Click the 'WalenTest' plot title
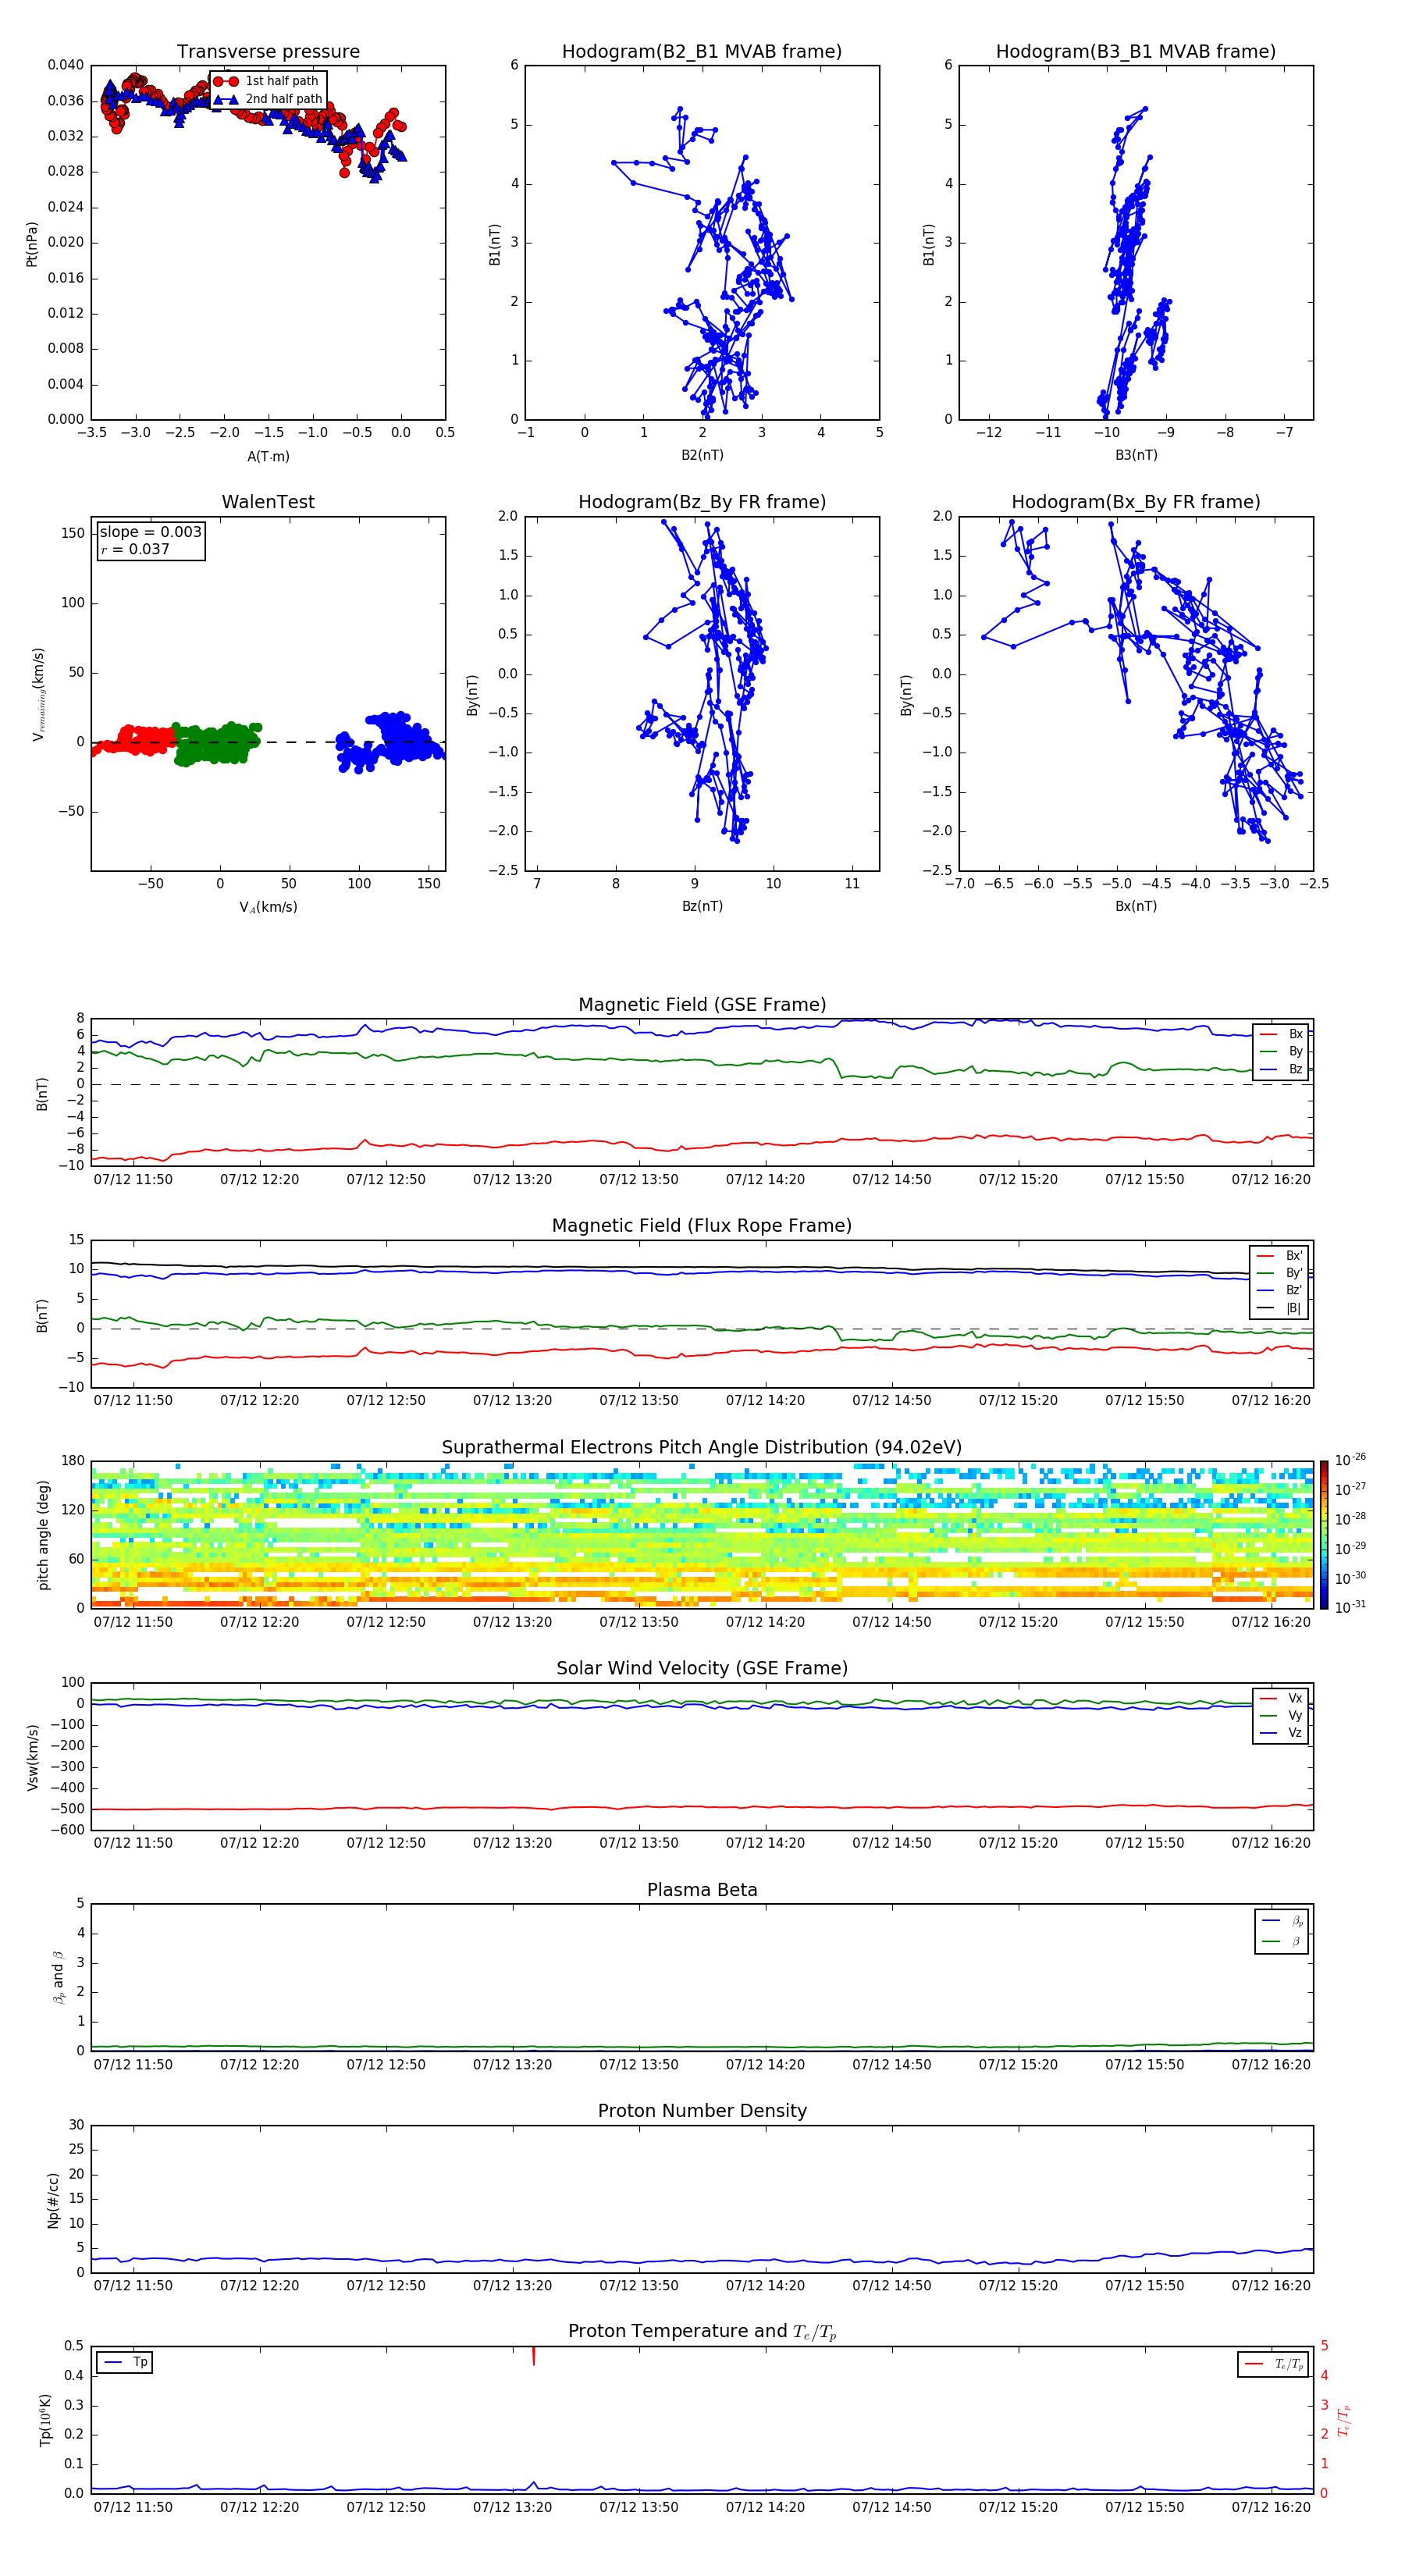The height and width of the screenshot is (2576, 1405). pos(268,502)
